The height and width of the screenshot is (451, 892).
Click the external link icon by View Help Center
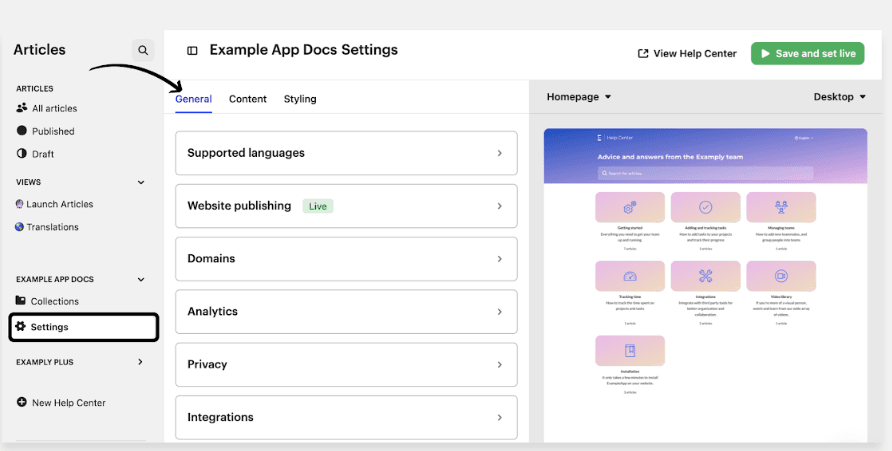point(643,53)
